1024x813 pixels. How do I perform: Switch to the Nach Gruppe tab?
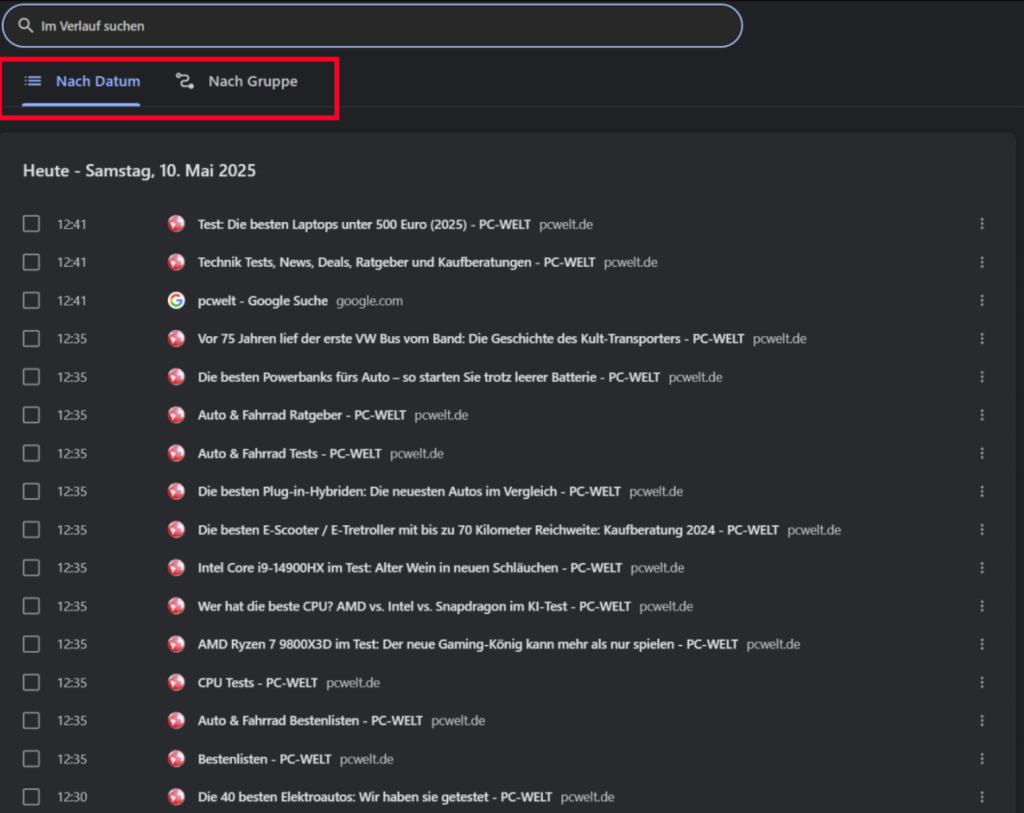coord(252,81)
